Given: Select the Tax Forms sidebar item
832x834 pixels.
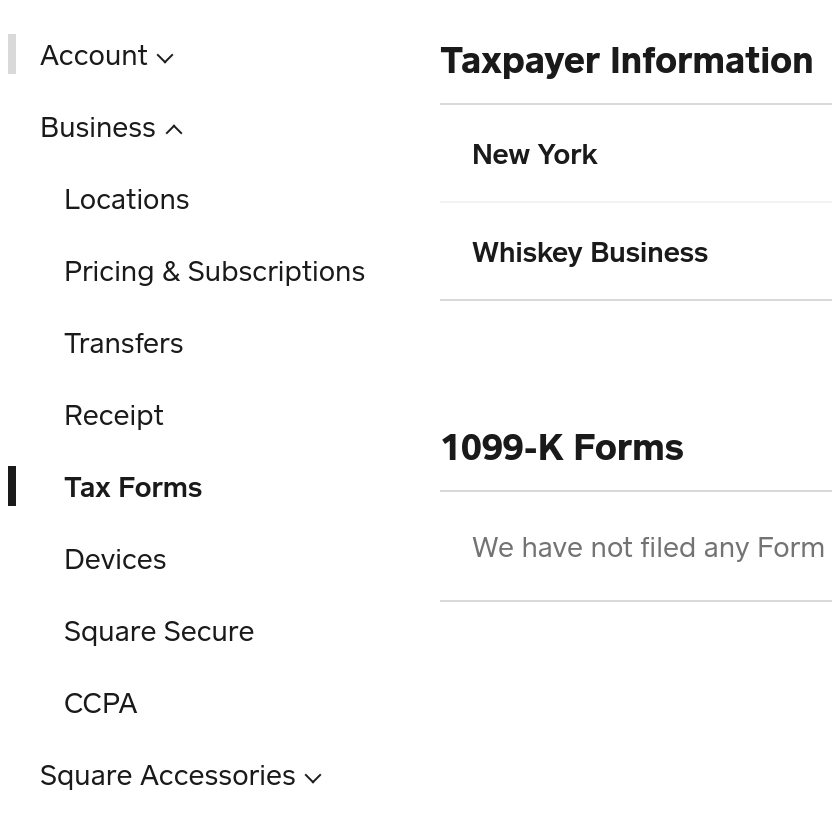Looking at the screenshot, I should [x=133, y=488].
